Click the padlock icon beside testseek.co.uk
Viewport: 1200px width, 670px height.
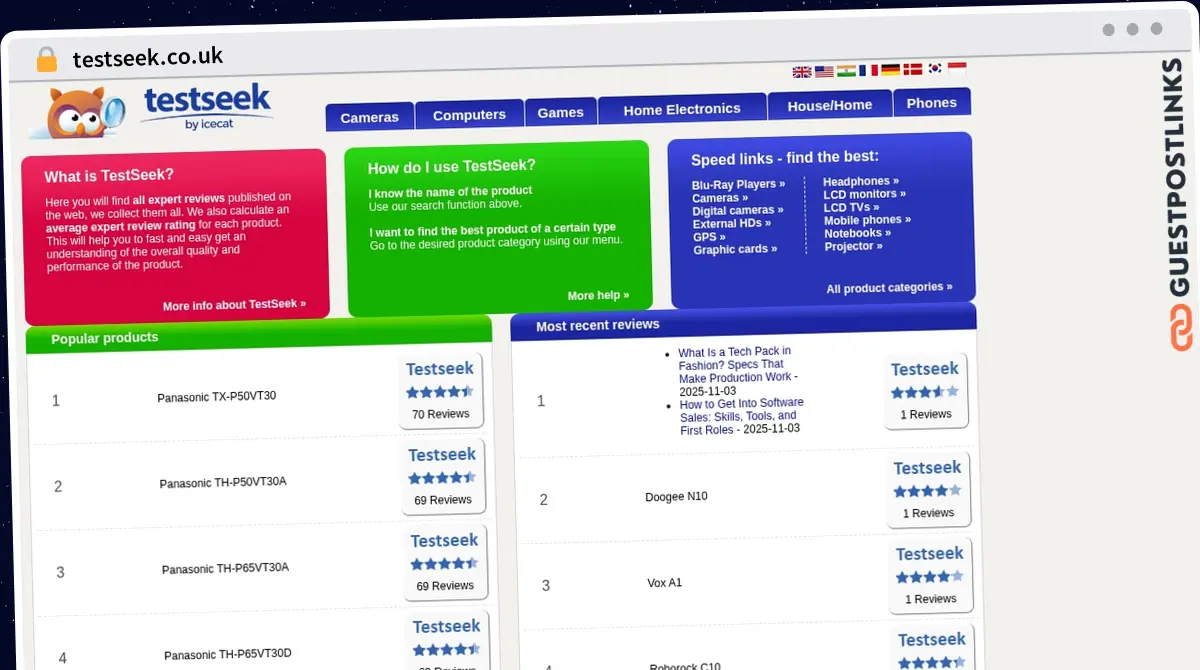pyautogui.click(x=47, y=60)
